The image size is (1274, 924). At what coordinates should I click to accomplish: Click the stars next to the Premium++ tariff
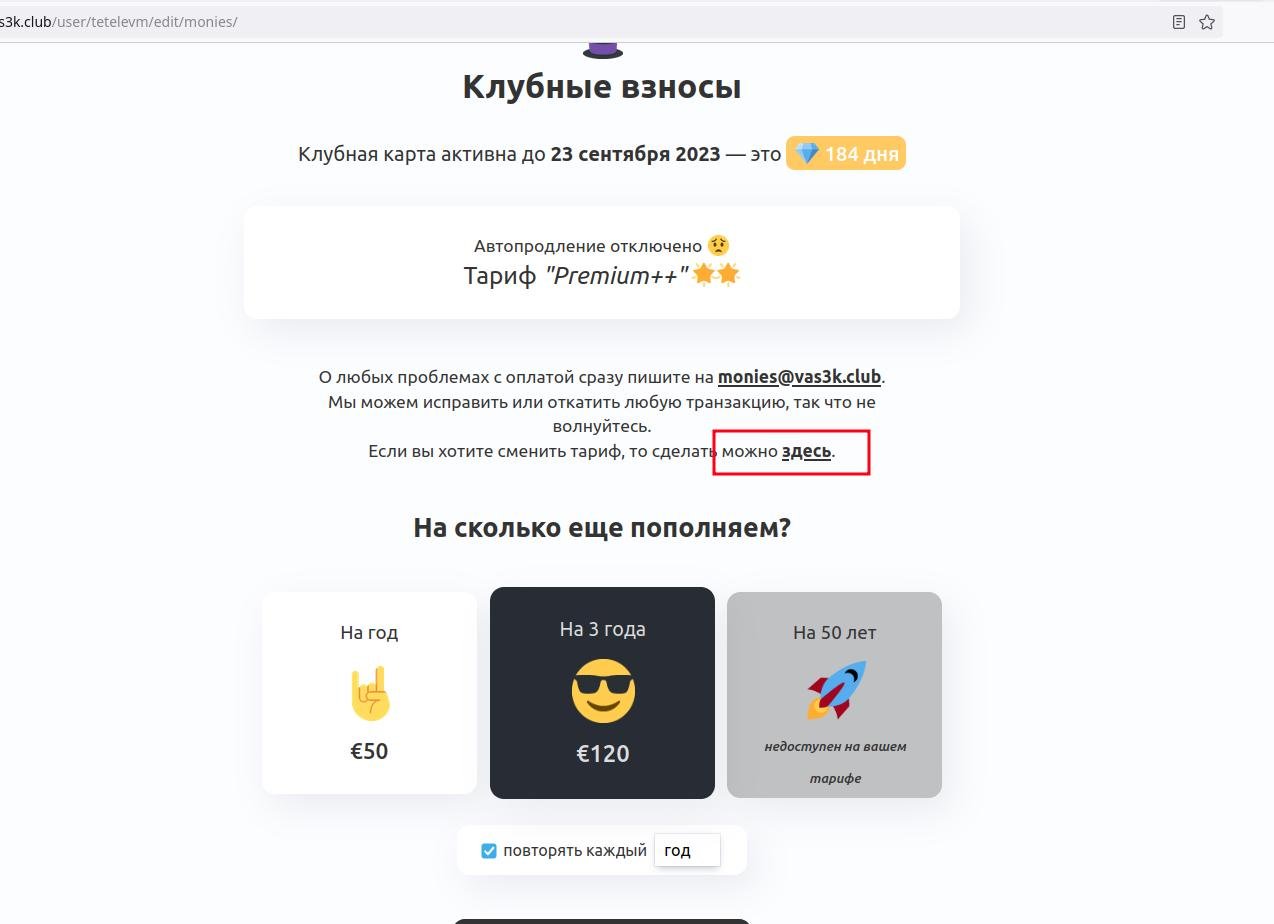(717, 275)
